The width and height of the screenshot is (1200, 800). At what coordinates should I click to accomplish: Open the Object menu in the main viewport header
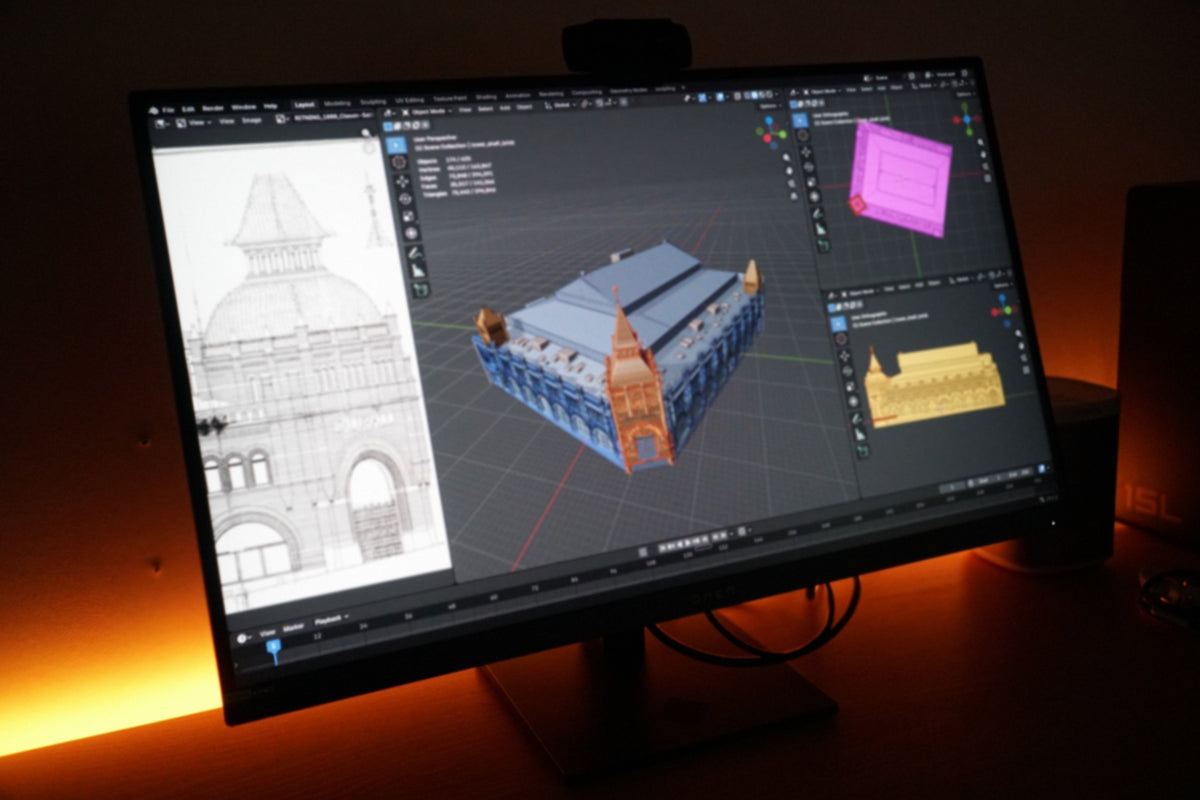click(523, 107)
